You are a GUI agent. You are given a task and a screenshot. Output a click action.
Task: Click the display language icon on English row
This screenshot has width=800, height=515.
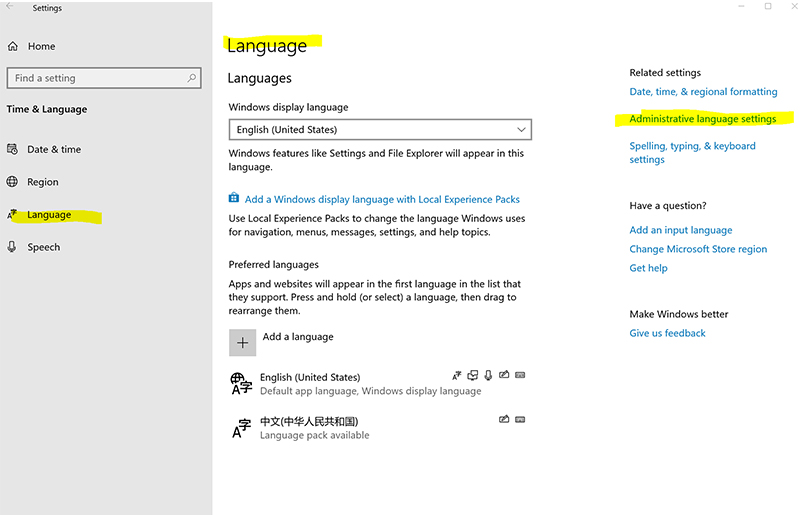[x=457, y=376]
